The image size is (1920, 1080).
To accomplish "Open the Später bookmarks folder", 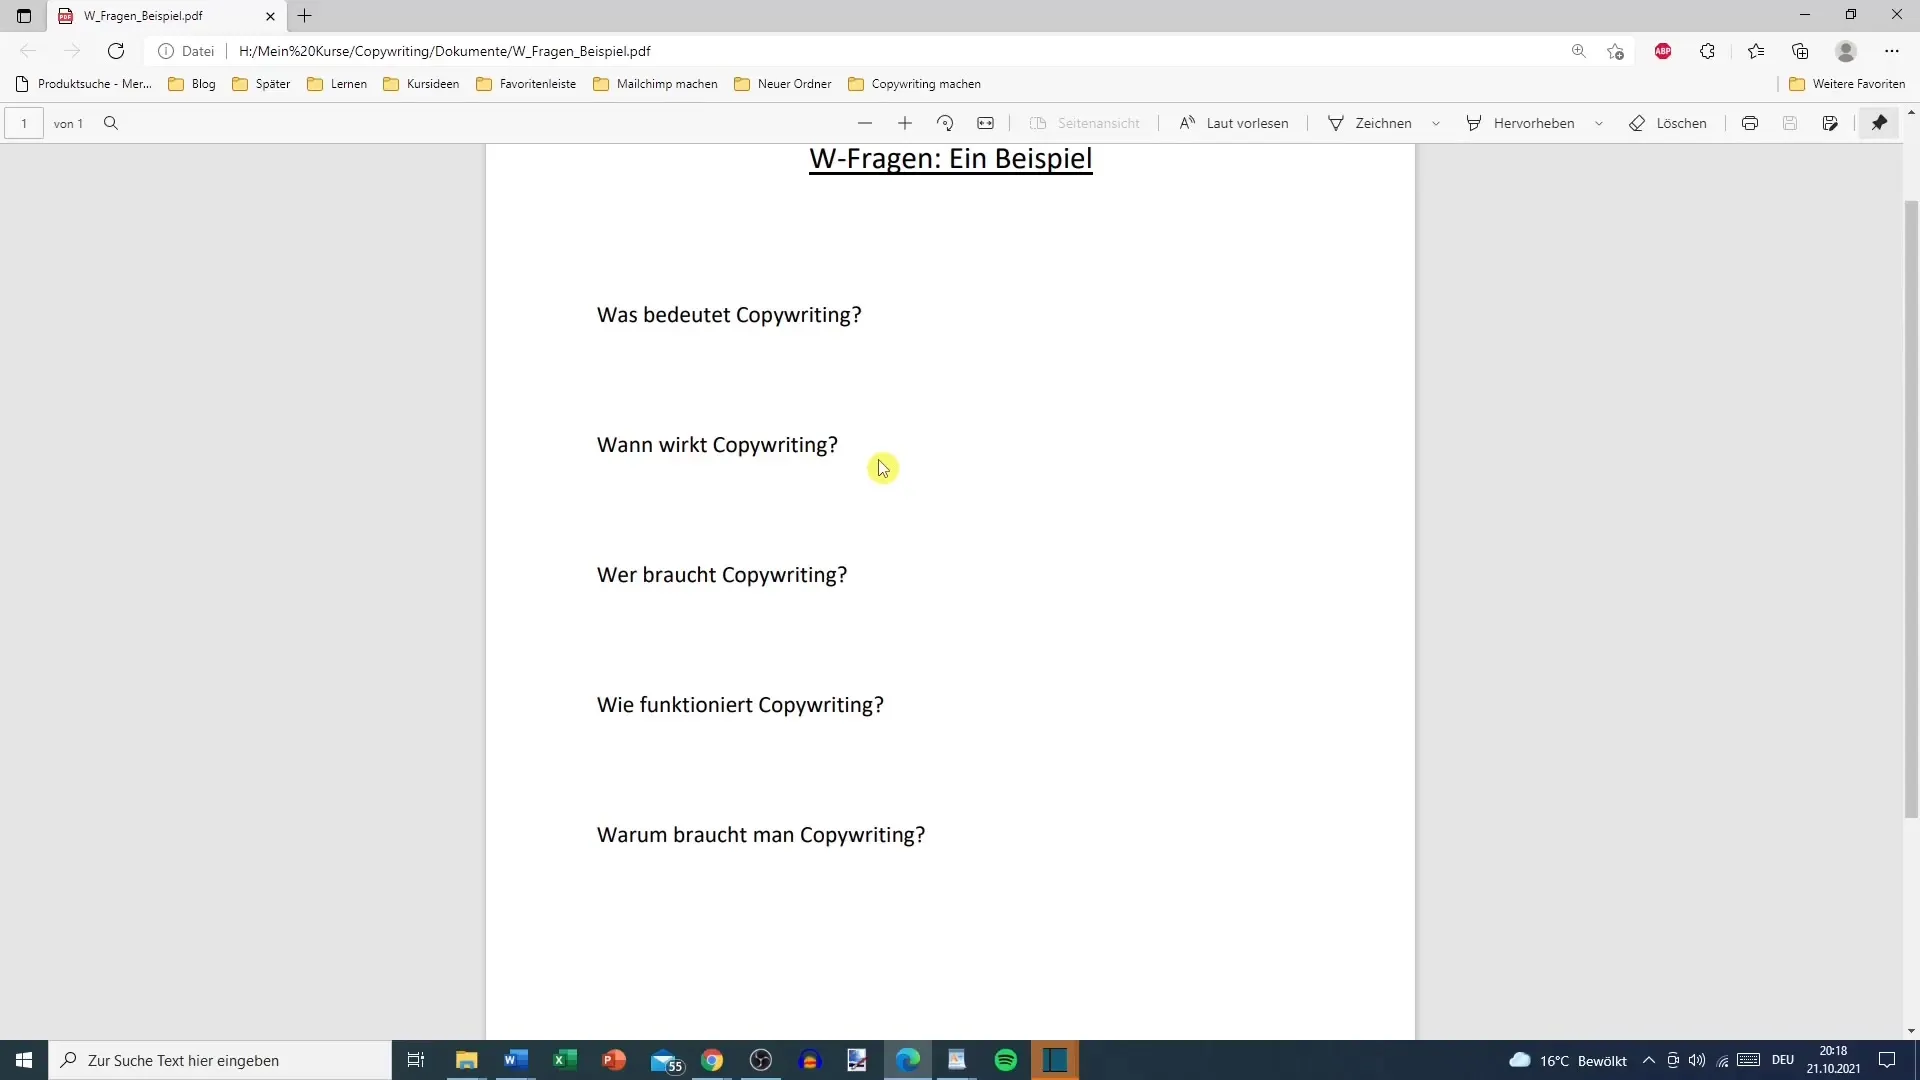I will [261, 84].
